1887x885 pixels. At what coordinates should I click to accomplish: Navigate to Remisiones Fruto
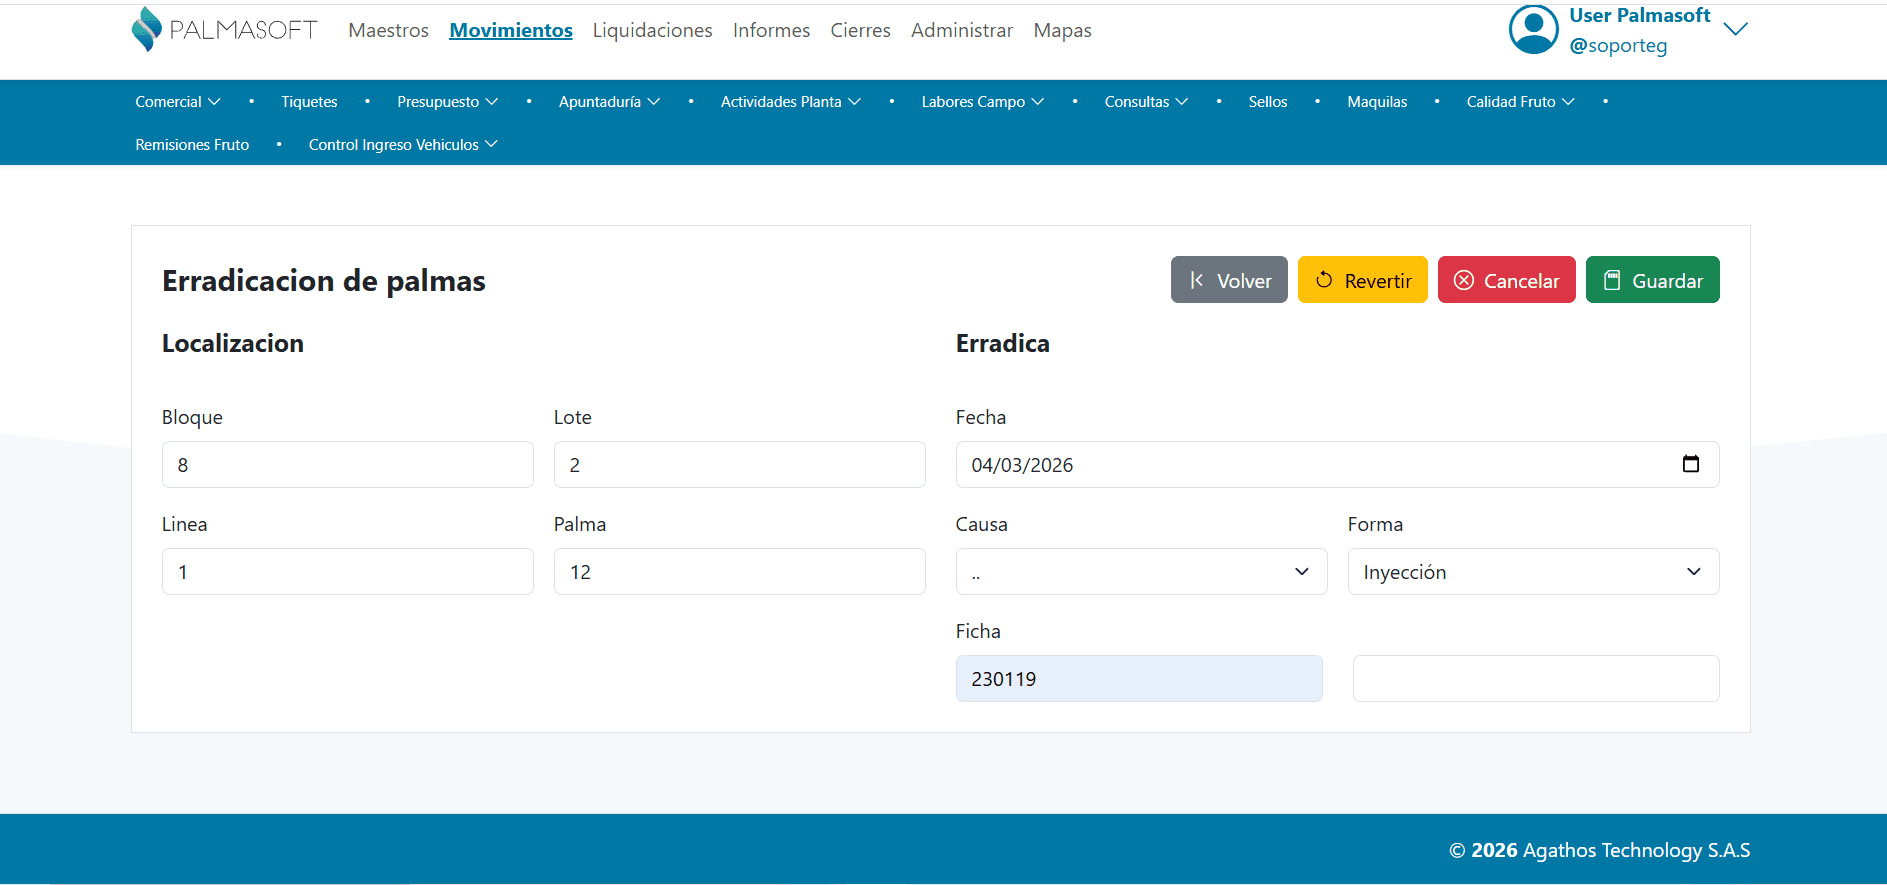coord(192,145)
